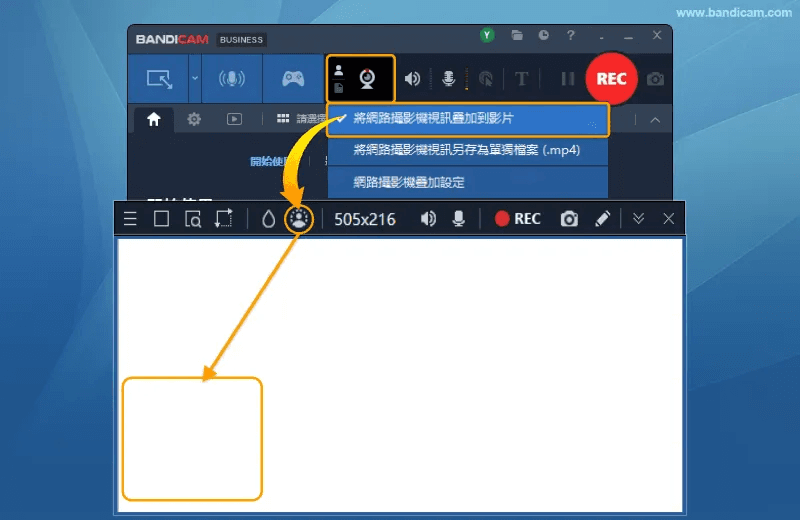Open the video play tab
This screenshot has width=800, height=520.
point(234,119)
